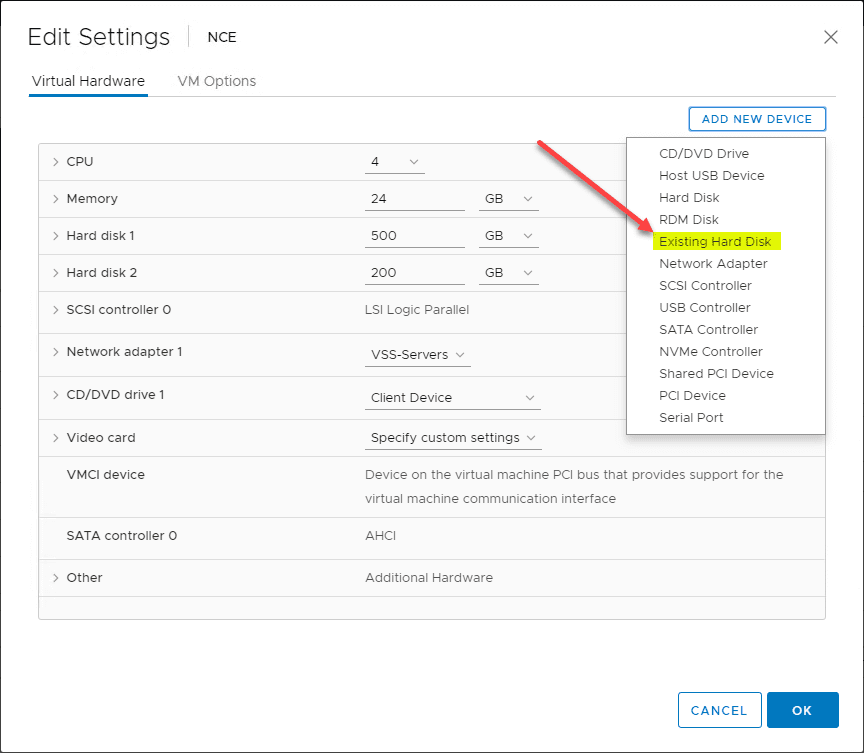The height and width of the screenshot is (753, 864).
Task: Expand Hard disk 1 details
Action: (x=56, y=236)
